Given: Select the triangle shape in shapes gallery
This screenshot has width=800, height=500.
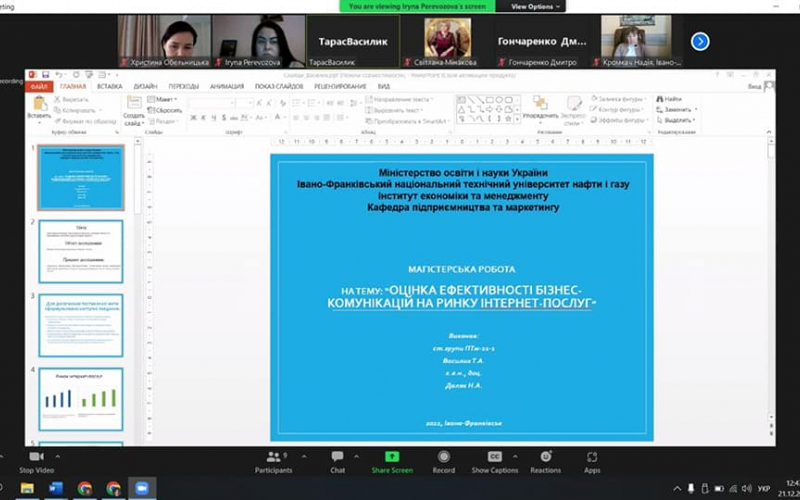Looking at the screenshot, I should (461, 109).
